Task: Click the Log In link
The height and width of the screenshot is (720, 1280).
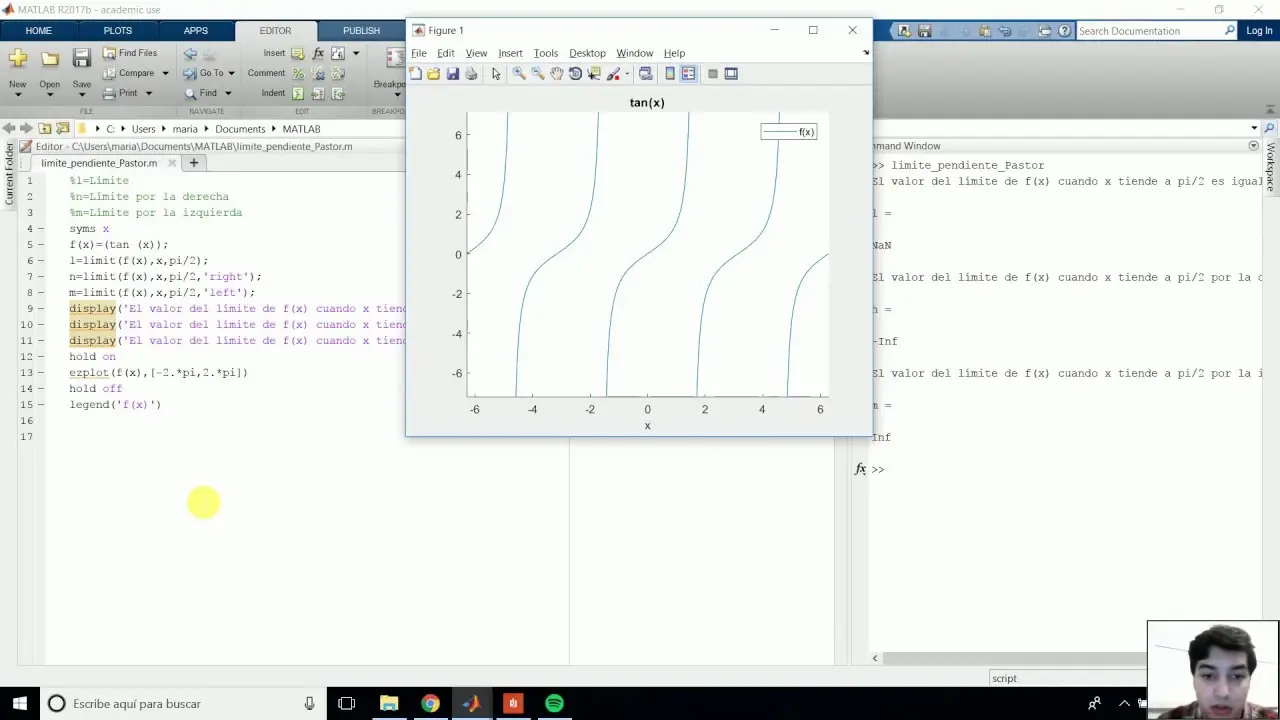Action: pyautogui.click(x=1259, y=30)
